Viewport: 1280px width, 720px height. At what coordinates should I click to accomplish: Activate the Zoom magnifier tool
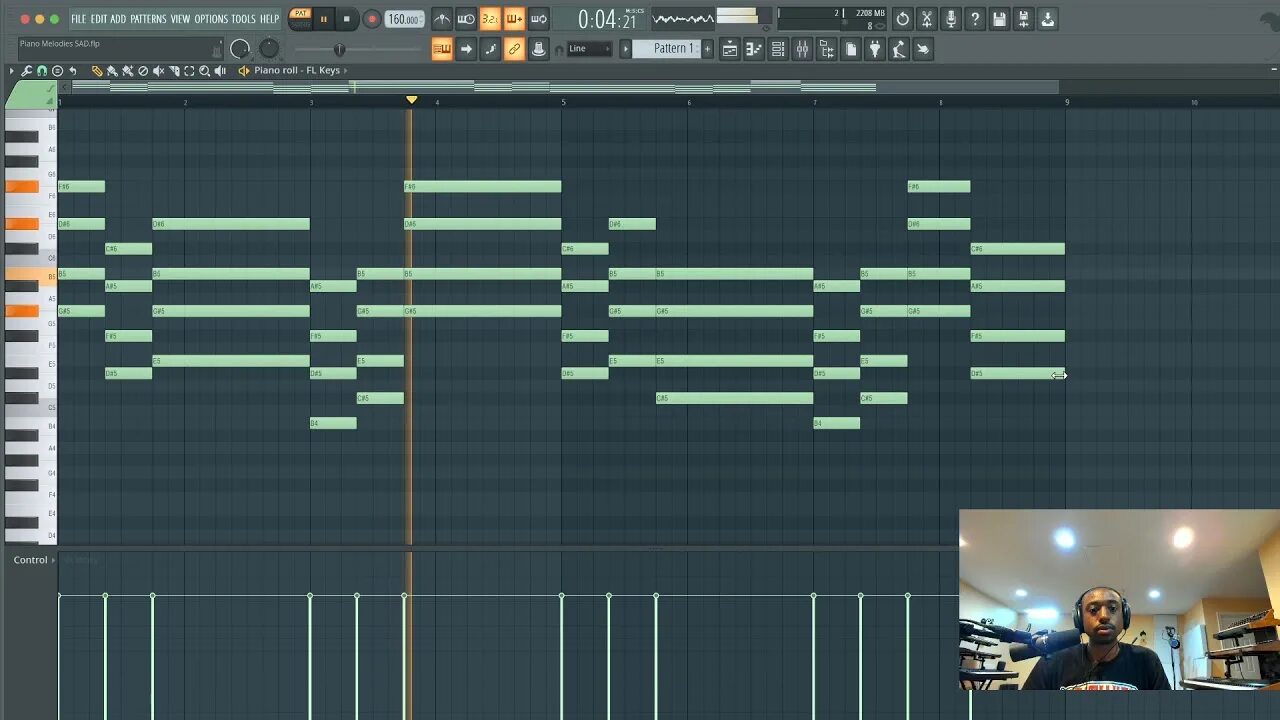click(204, 71)
